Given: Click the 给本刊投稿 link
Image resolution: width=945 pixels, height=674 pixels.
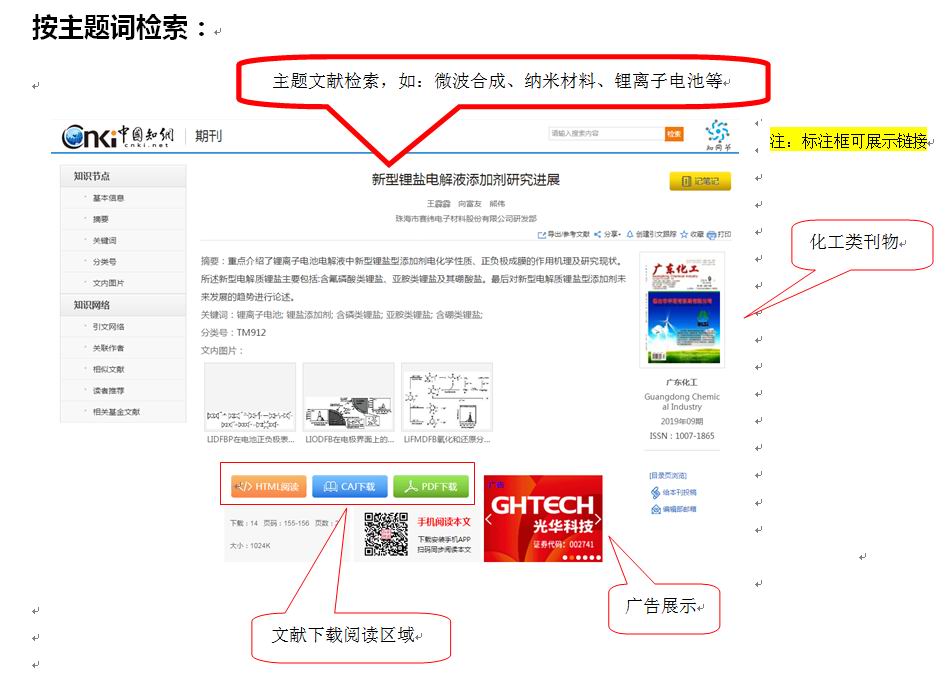Looking at the screenshot, I should pyautogui.click(x=679, y=492).
